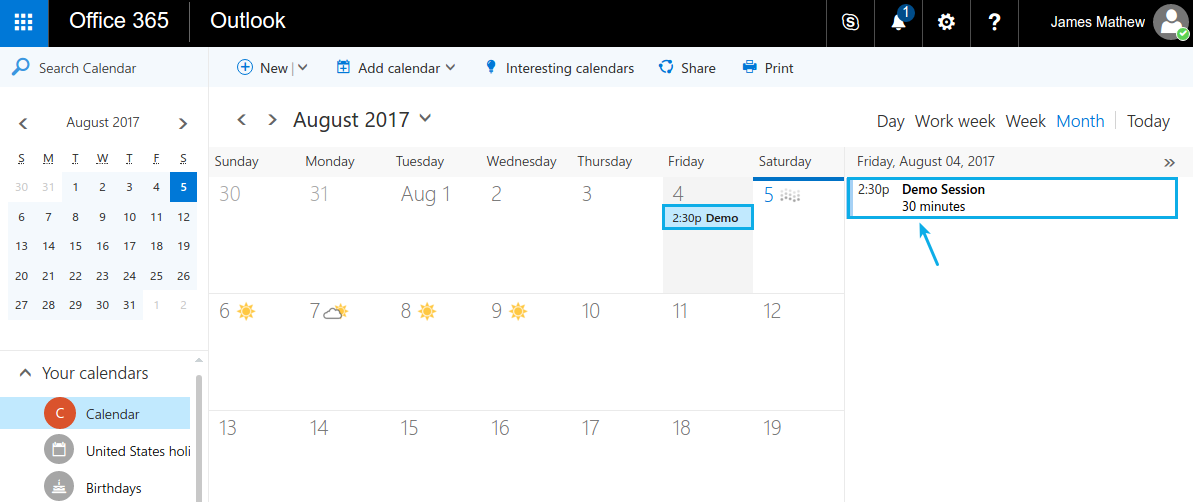Click the Share icon

point(666,68)
